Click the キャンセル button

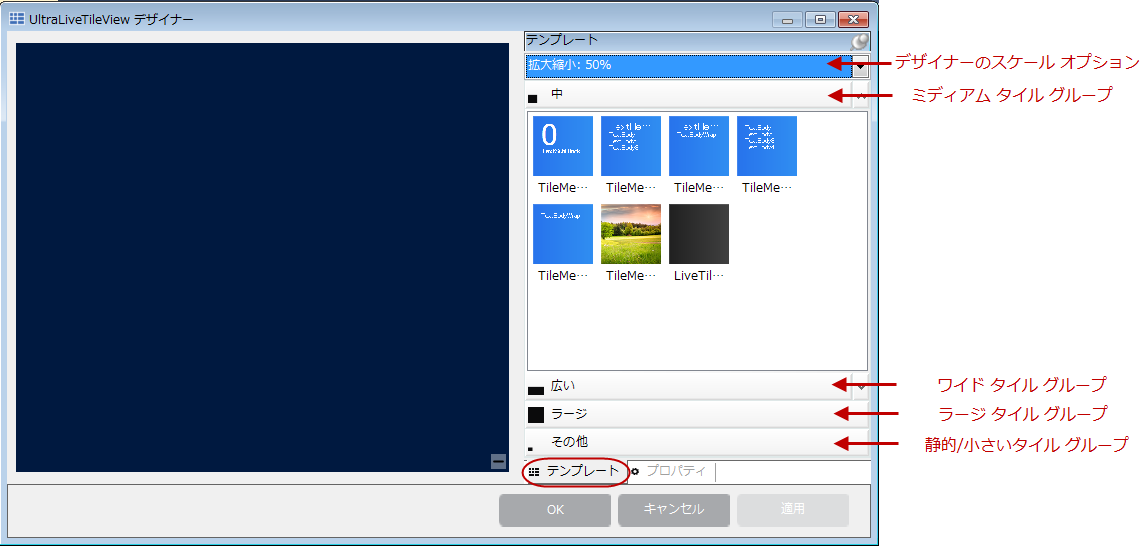[x=674, y=510]
